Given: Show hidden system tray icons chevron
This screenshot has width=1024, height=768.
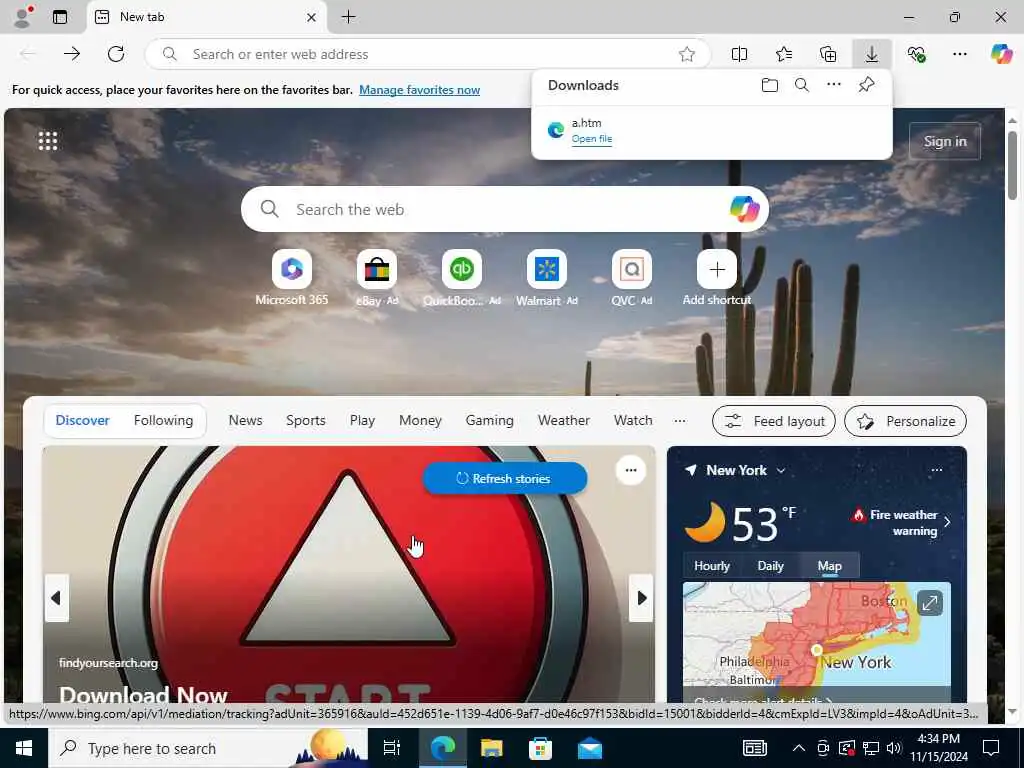Looking at the screenshot, I should click(799, 748).
